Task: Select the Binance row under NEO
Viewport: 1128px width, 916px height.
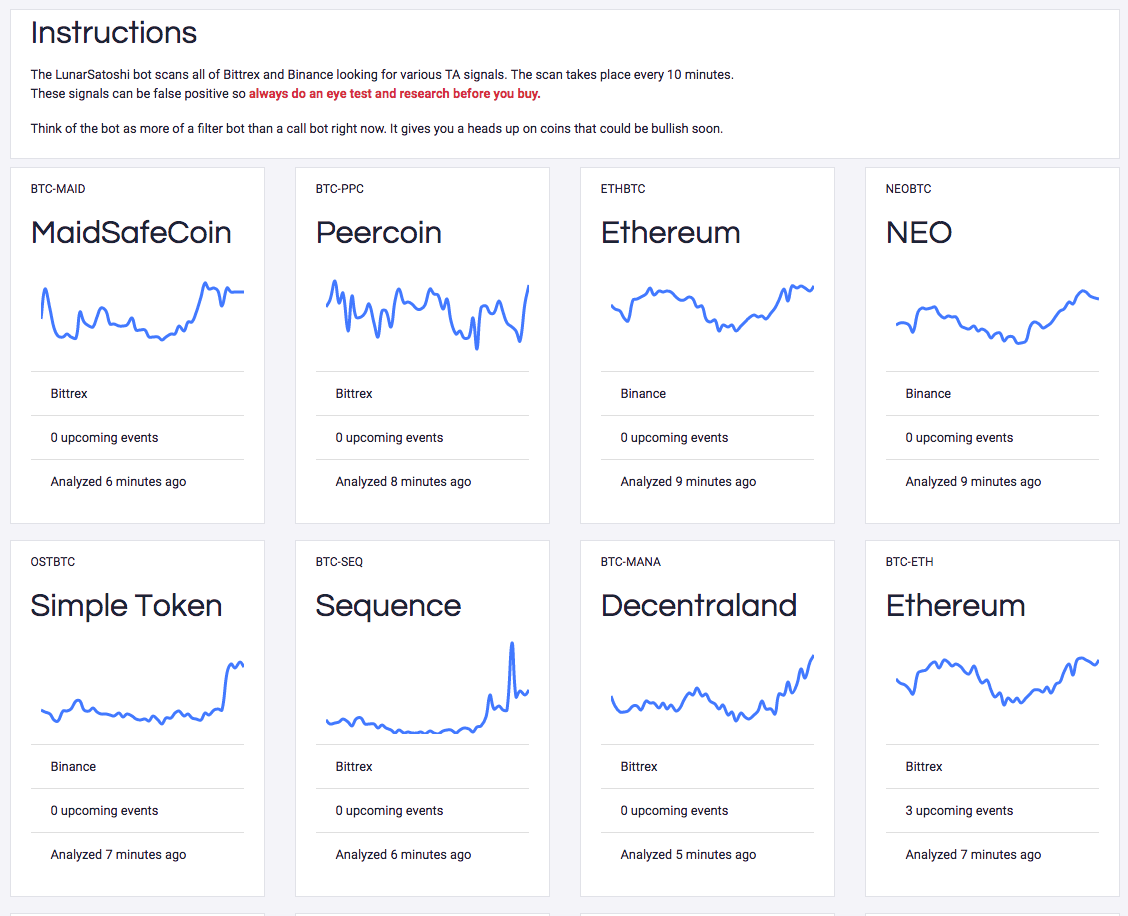Action: coord(928,394)
